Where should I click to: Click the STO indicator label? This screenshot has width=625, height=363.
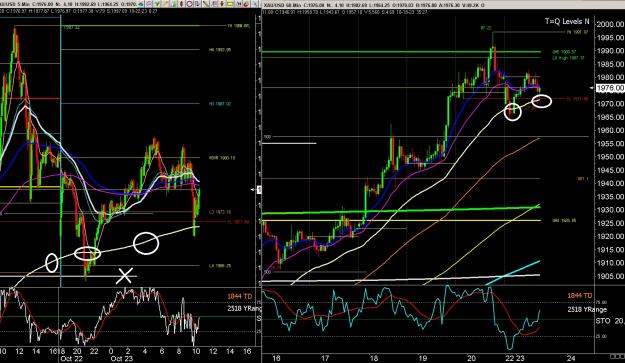tap(603, 321)
